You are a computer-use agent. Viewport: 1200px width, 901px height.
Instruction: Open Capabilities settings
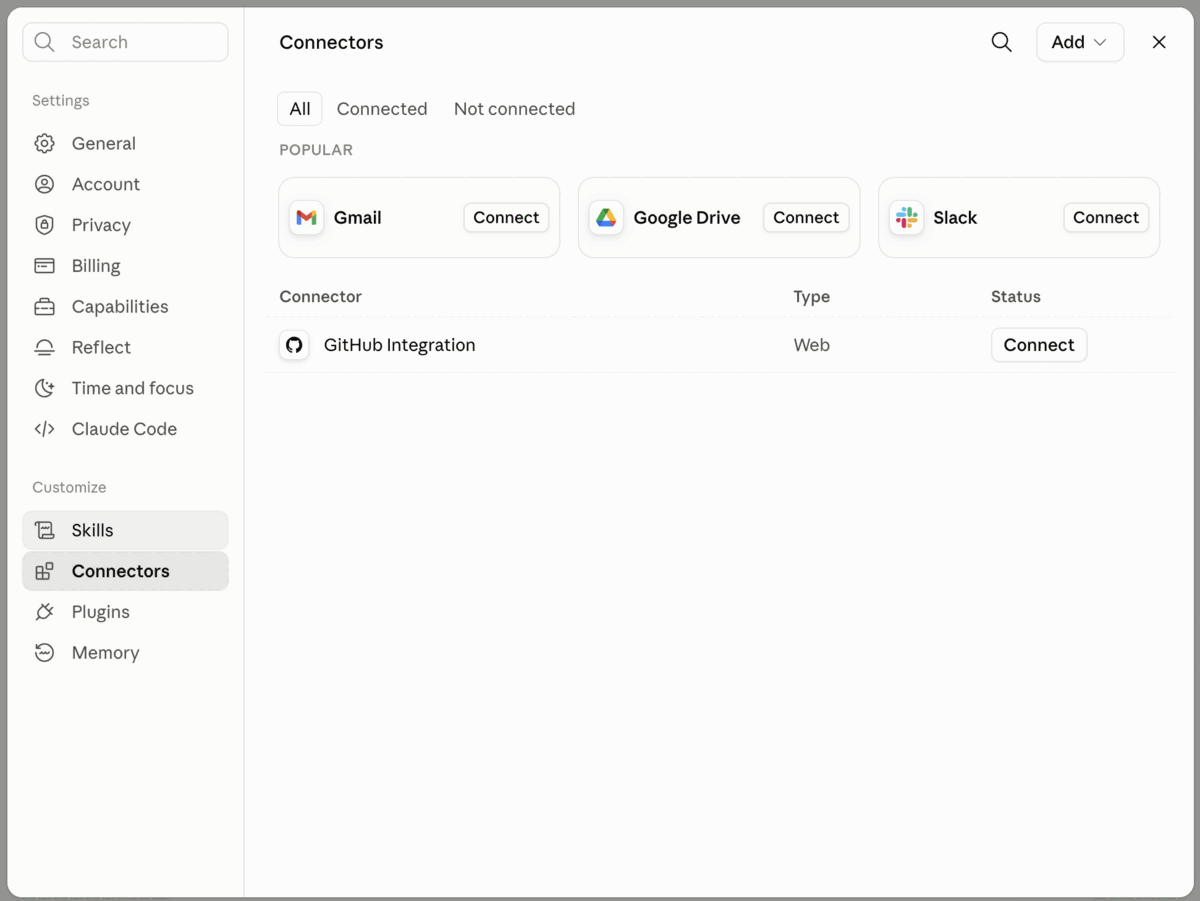(125, 307)
